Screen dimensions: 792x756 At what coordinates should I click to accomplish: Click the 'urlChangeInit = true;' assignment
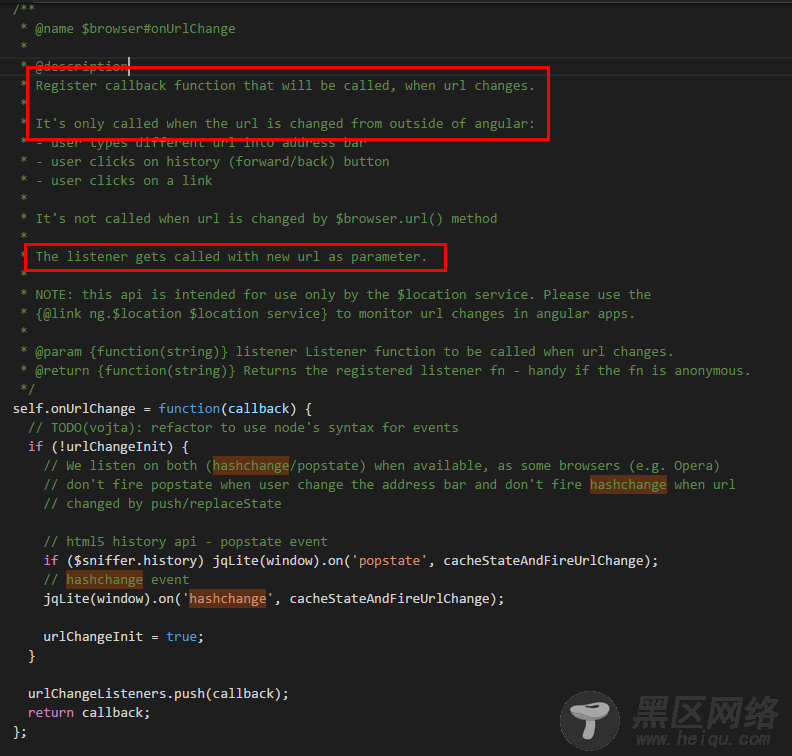click(x=123, y=637)
